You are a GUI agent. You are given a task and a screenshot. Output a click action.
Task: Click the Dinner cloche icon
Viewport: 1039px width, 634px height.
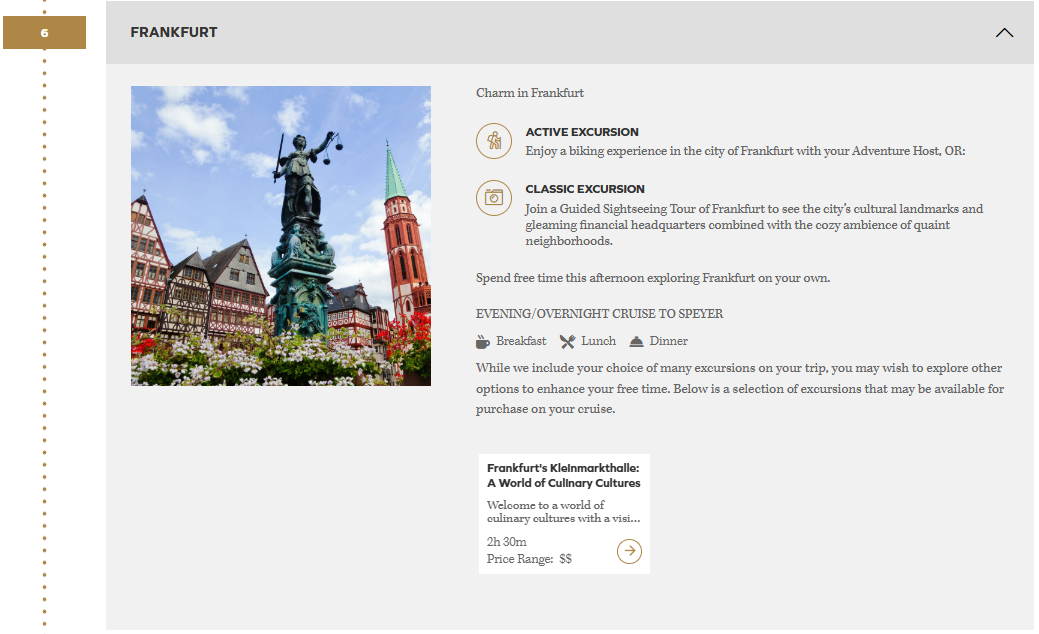pyautogui.click(x=636, y=342)
